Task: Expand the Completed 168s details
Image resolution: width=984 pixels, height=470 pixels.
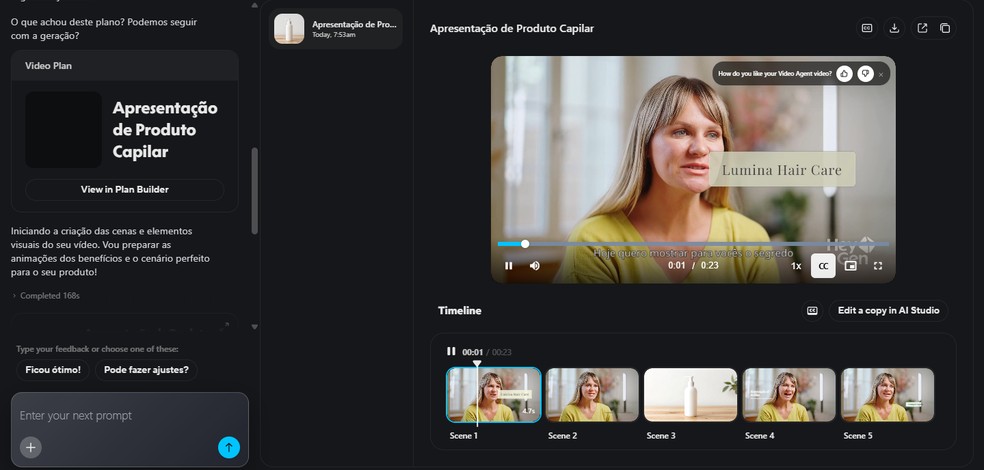Action: click(46, 296)
